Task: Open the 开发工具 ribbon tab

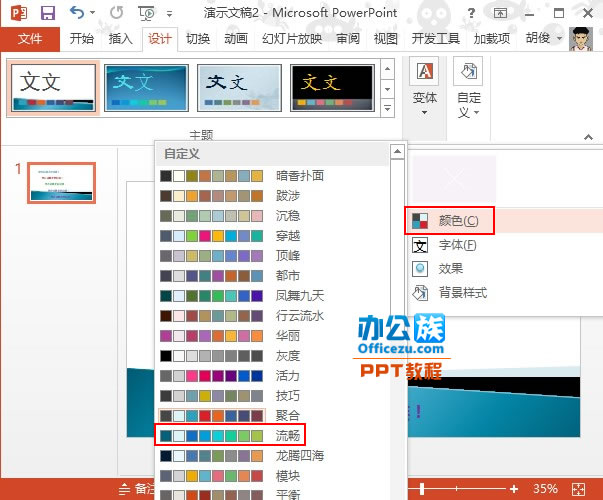Action: [436, 39]
